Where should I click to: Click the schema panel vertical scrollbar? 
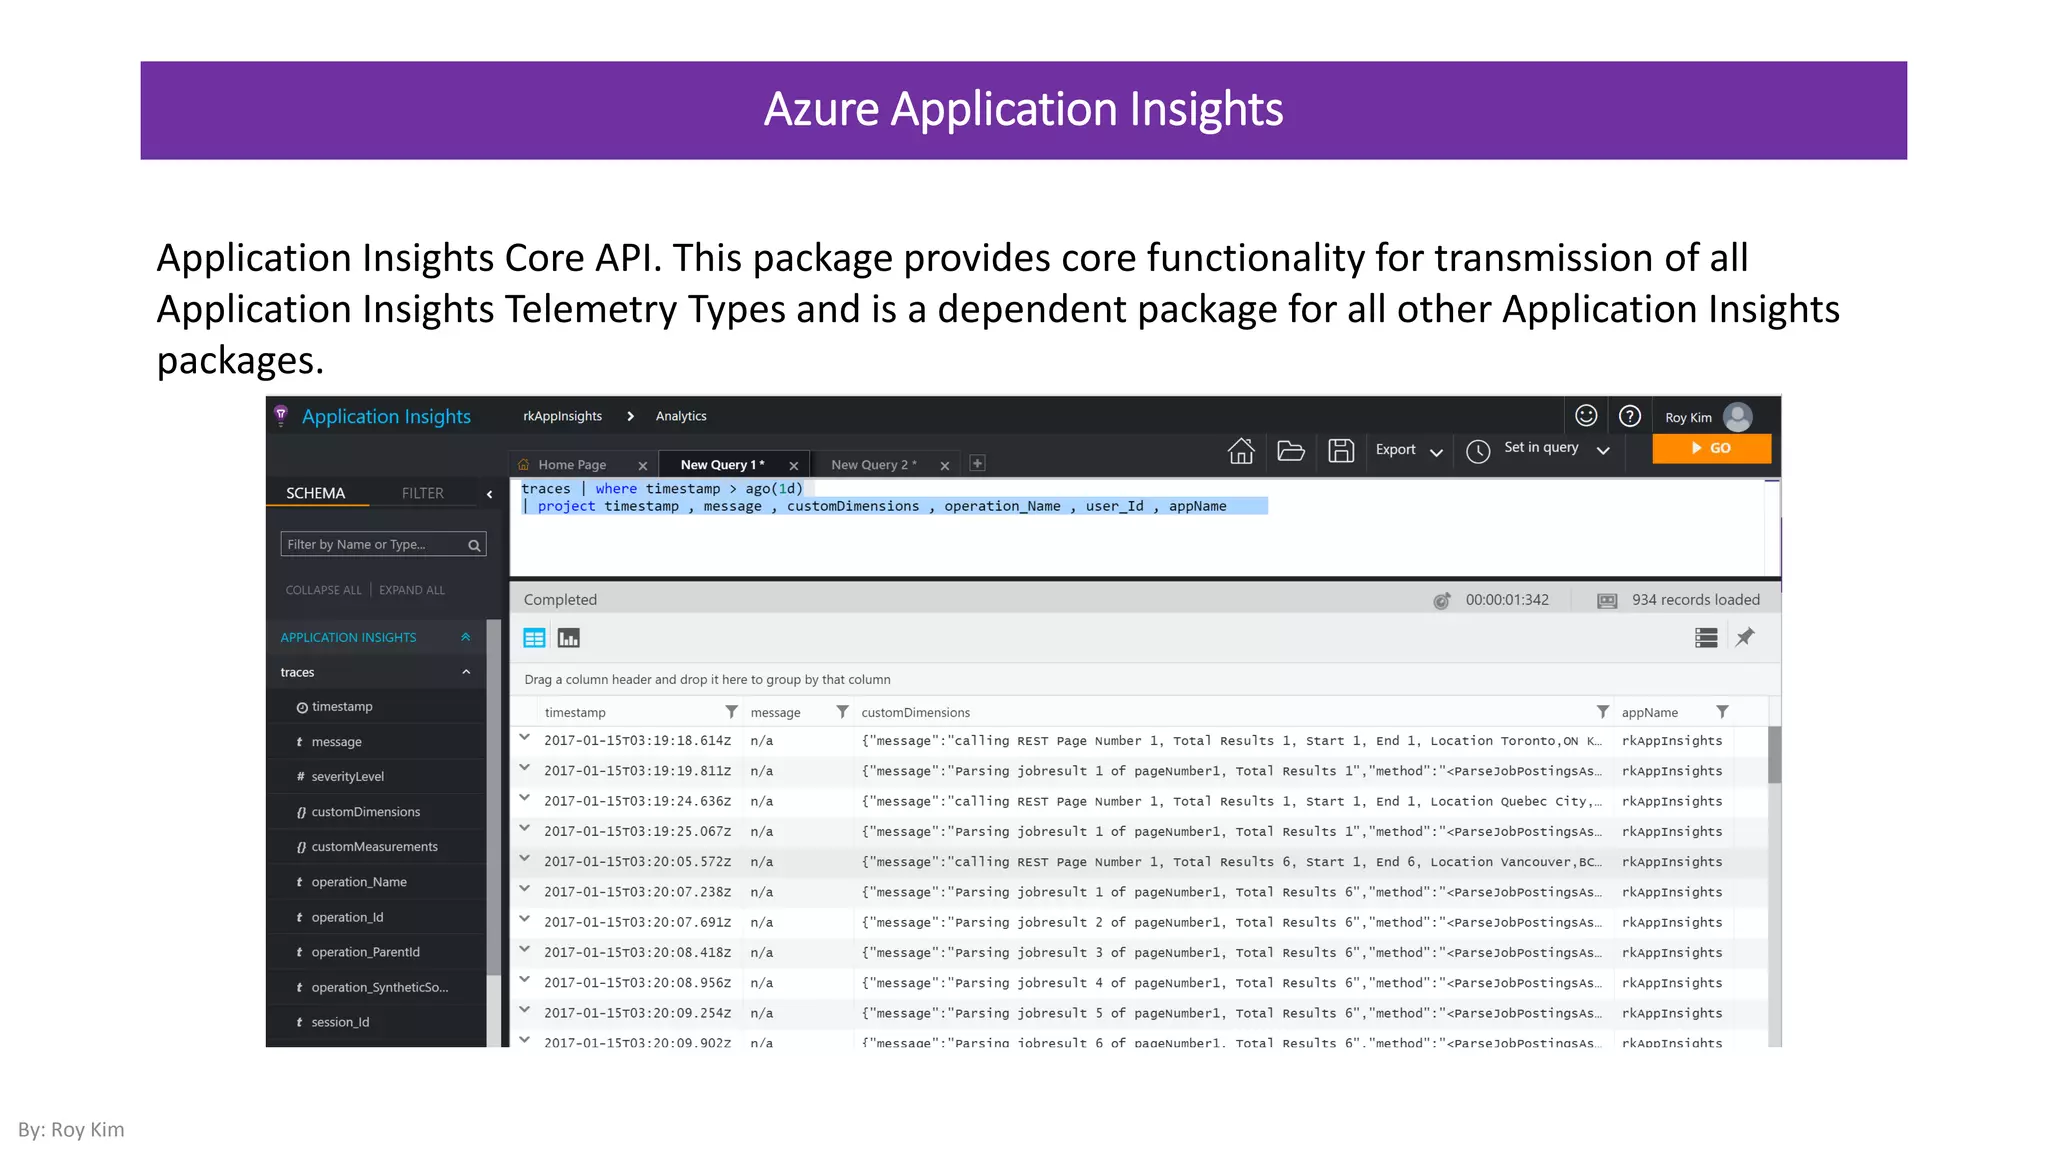[x=493, y=797]
